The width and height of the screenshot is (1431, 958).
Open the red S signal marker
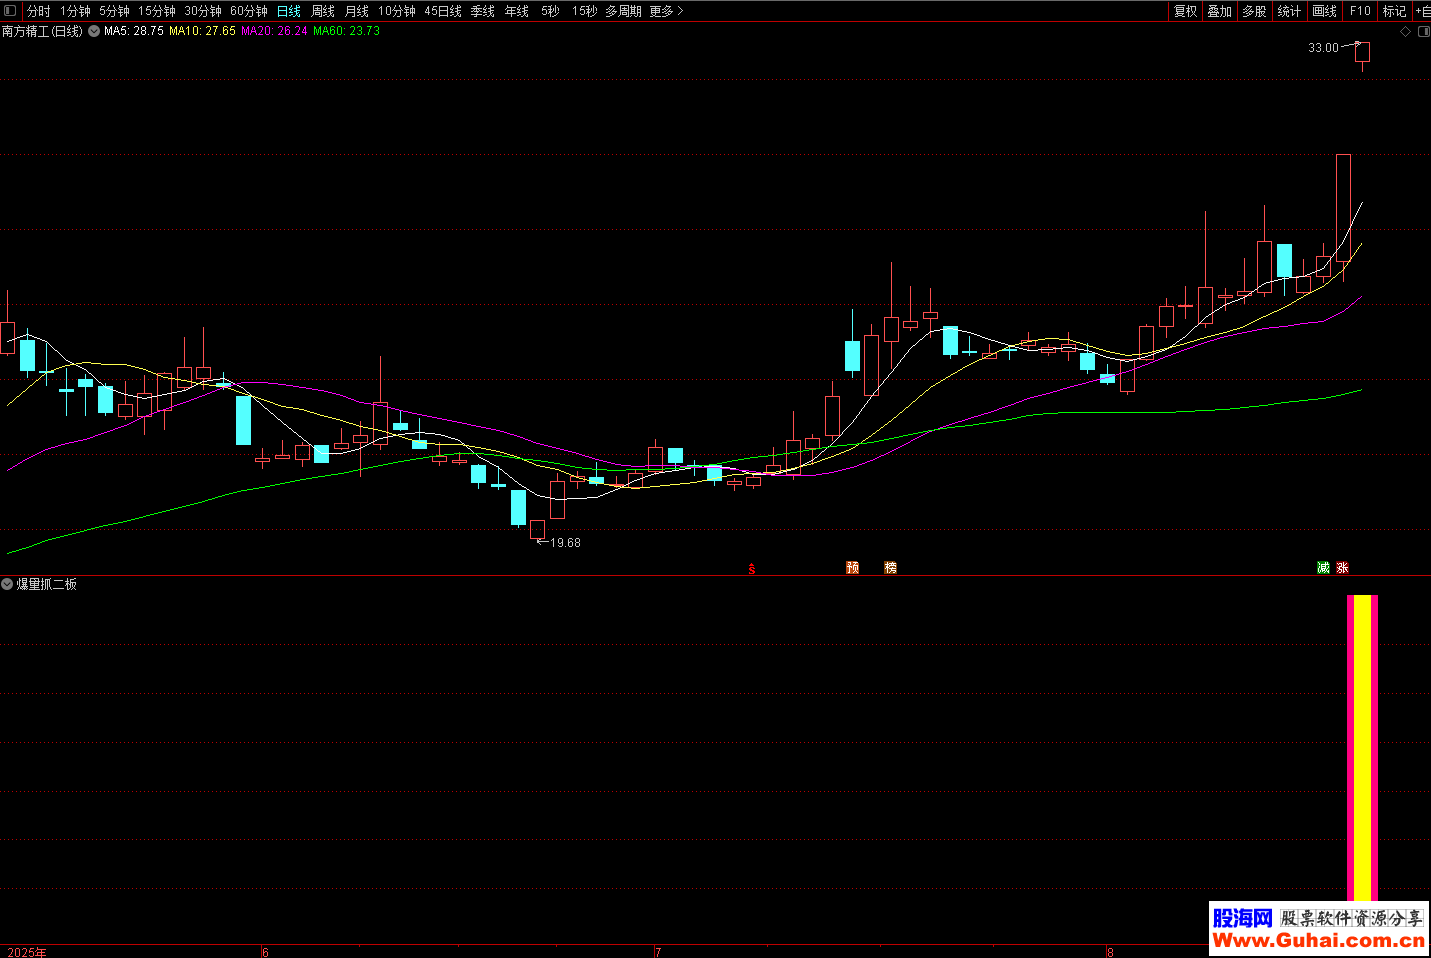tap(752, 568)
